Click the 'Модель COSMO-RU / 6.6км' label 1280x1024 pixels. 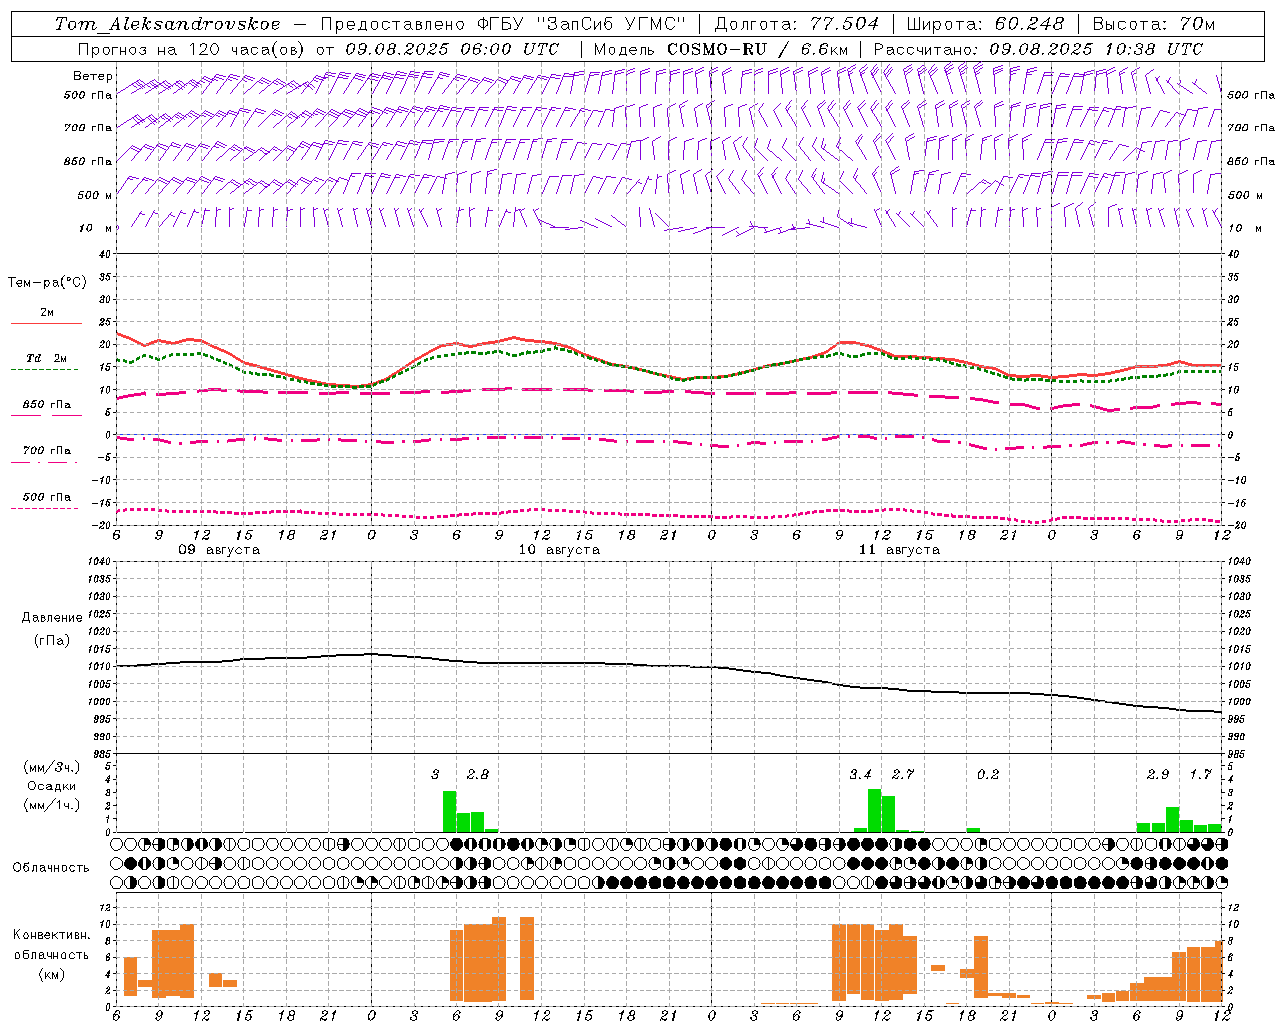[x=720, y=49]
